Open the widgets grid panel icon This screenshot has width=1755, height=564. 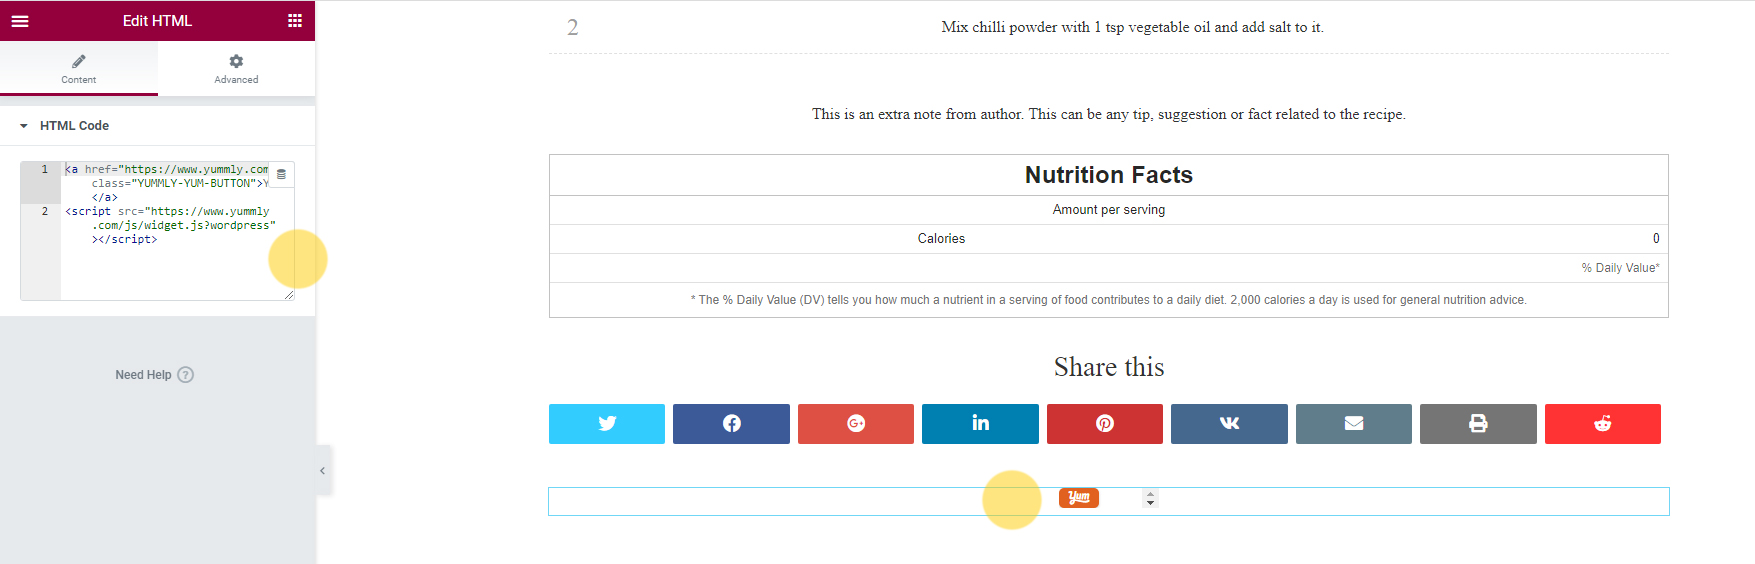click(x=295, y=20)
